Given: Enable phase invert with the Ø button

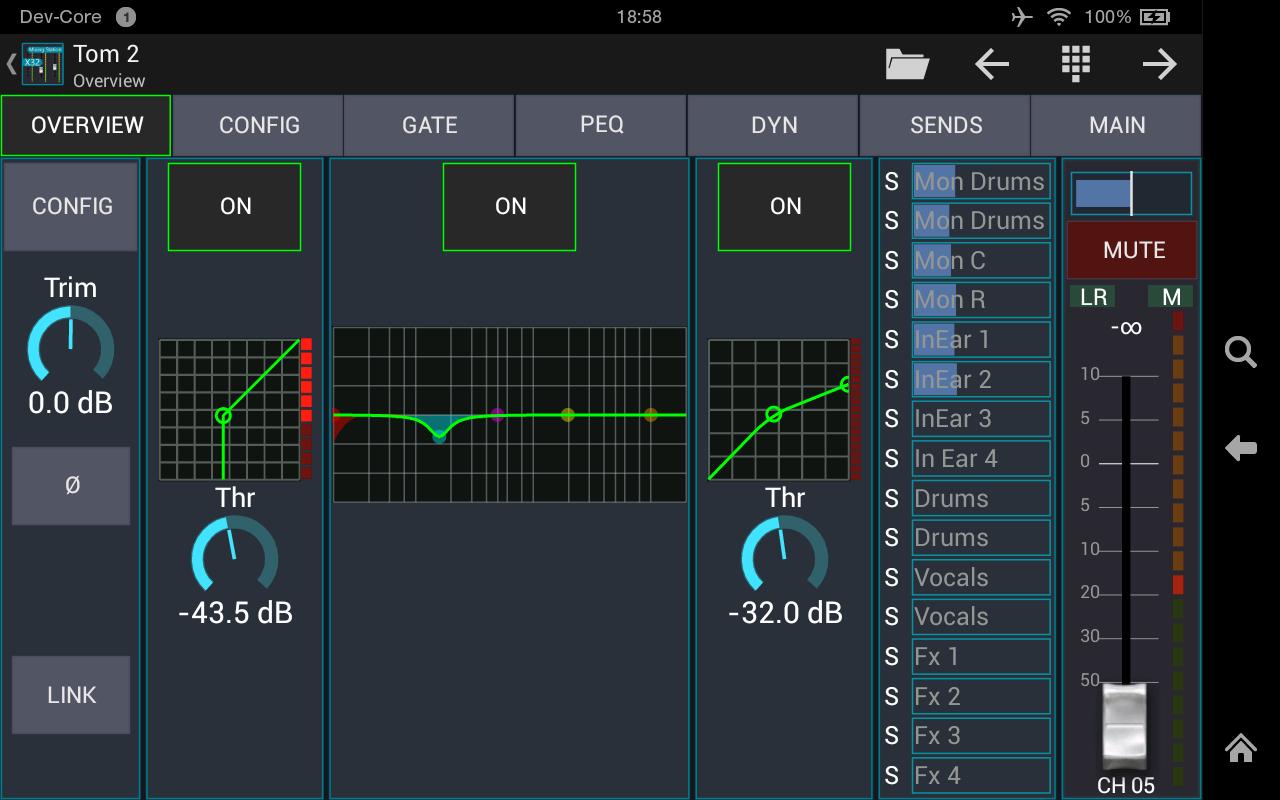Looking at the screenshot, I should (70, 486).
